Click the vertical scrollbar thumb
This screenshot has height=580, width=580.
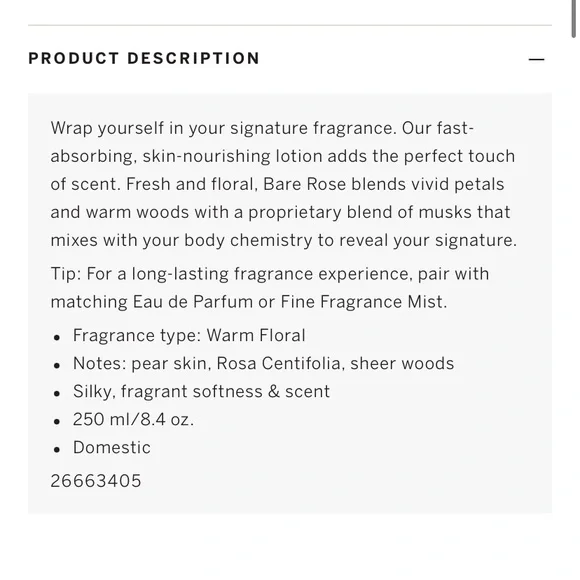point(573,18)
